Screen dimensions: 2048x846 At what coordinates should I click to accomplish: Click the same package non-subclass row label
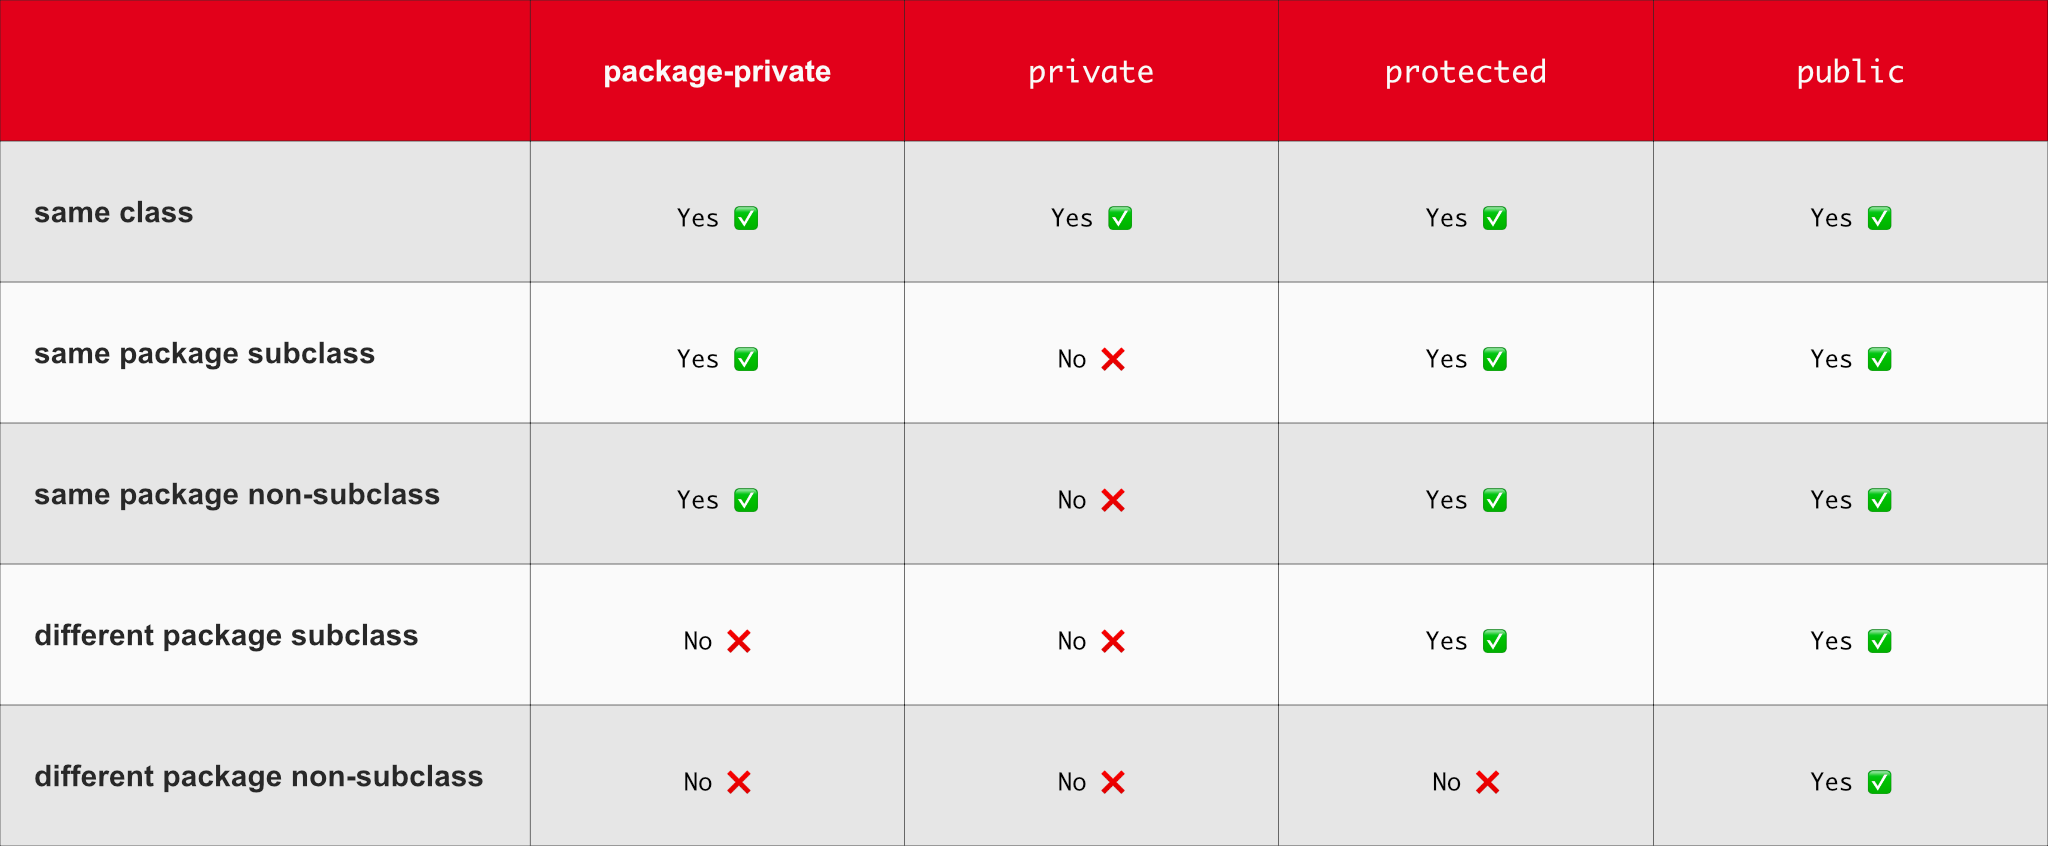click(x=237, y=495)
